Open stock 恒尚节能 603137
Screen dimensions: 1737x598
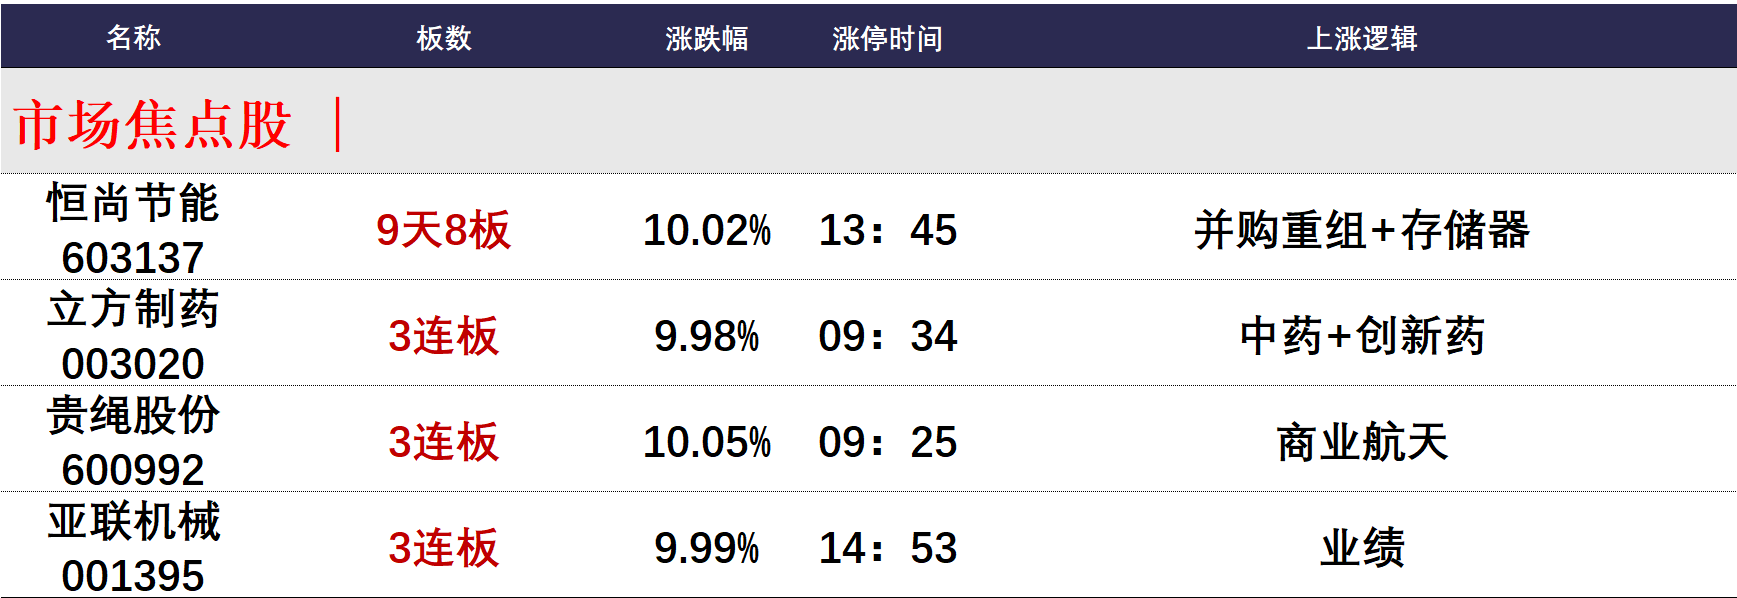point(133,229)
